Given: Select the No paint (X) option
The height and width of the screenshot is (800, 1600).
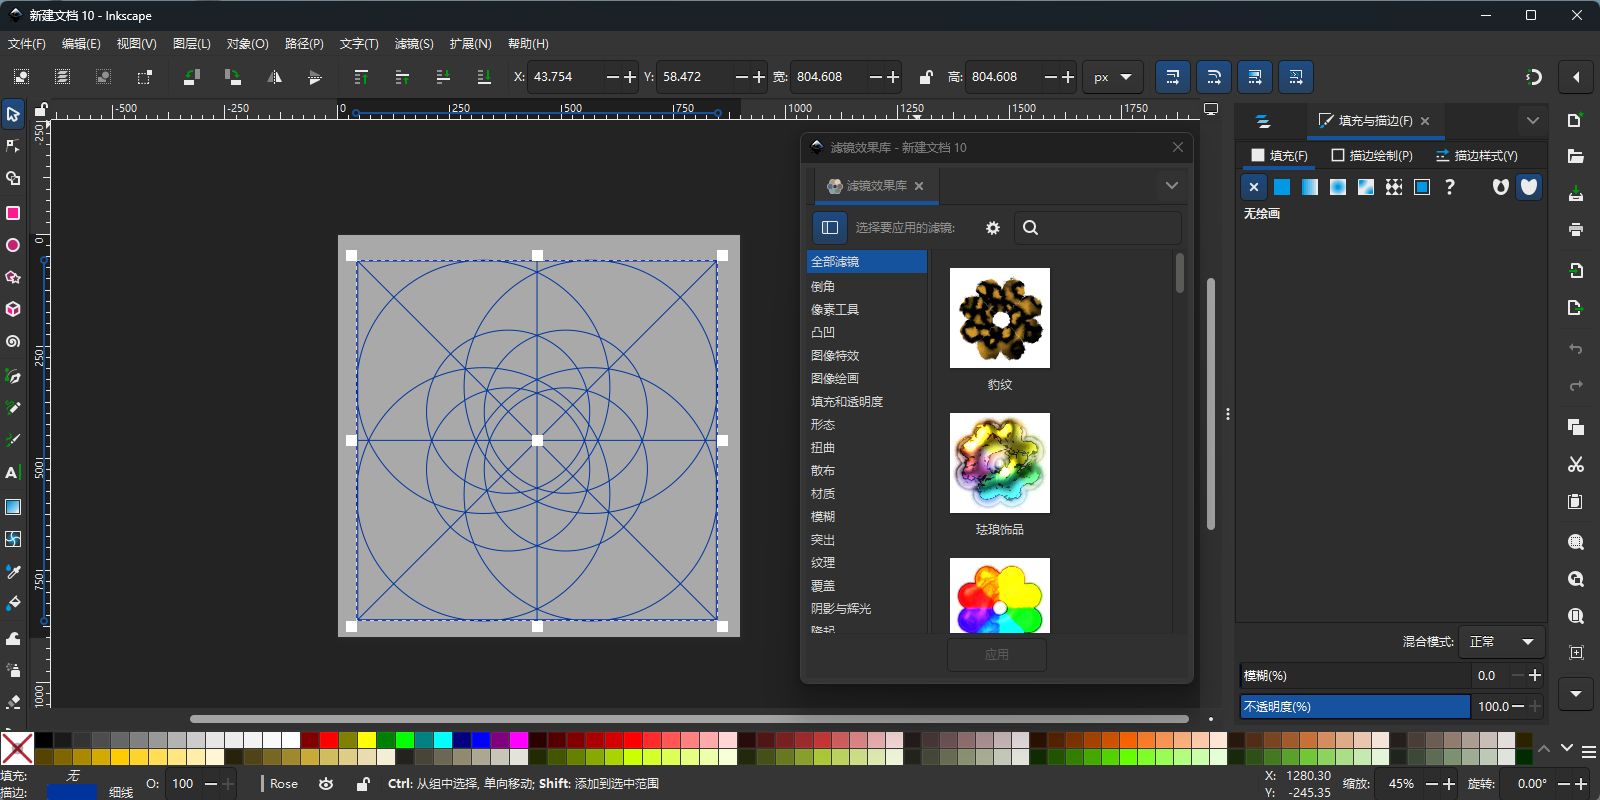Looking at the screenshot, I should tap(1254, 187).
